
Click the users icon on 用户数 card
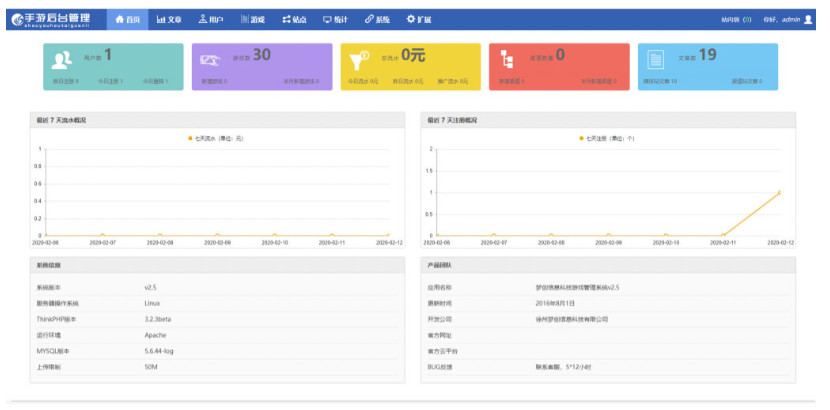coord(62,60)
